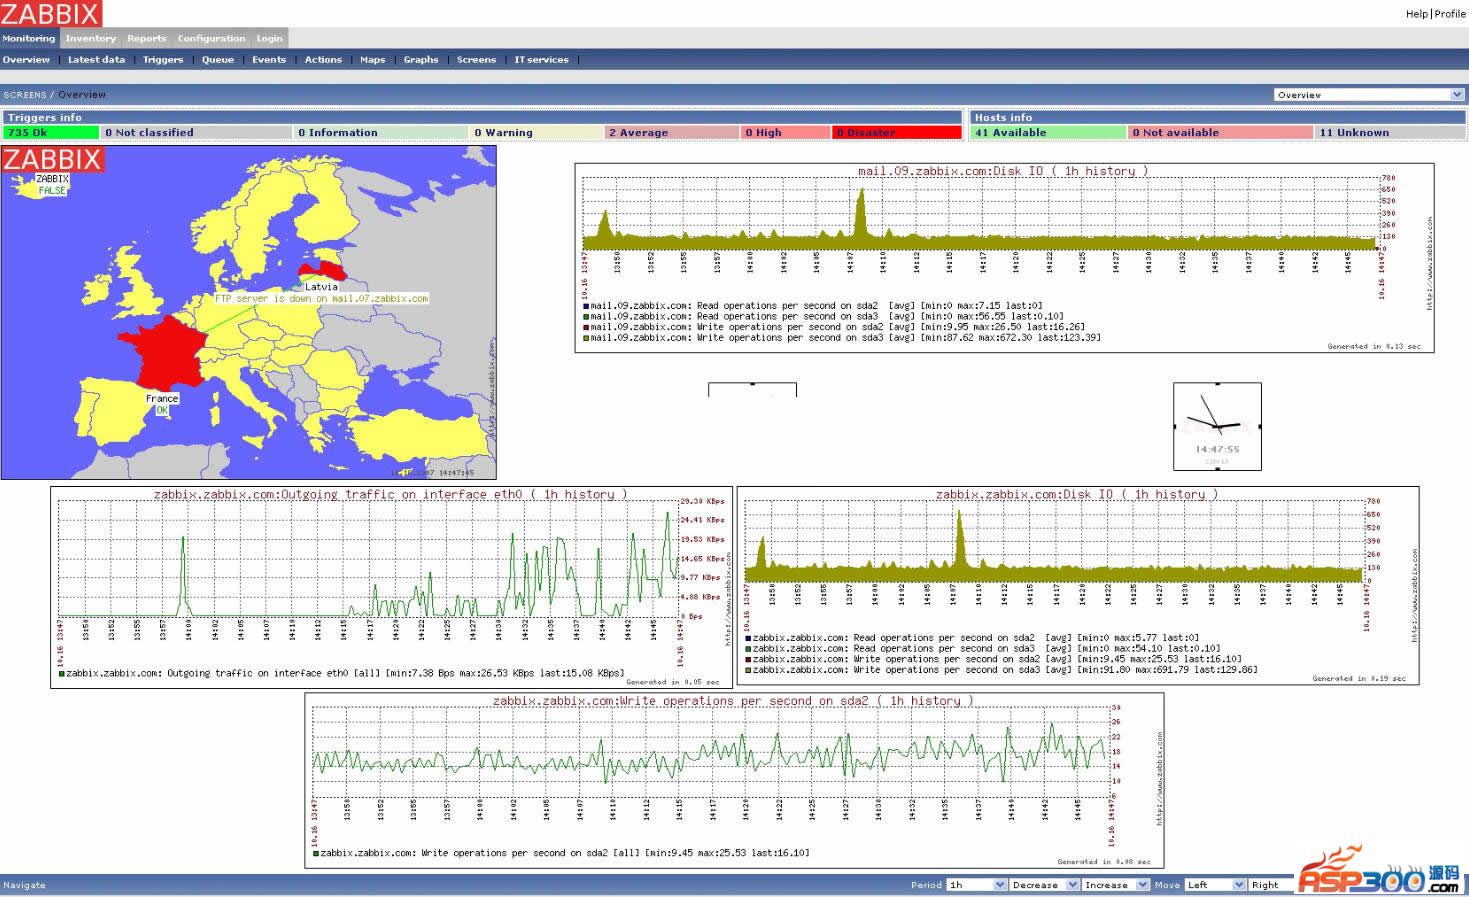This screenshot has height=897, width=1469.
Task: Click the green 735 Ok status cell
Action: [51, 132]
